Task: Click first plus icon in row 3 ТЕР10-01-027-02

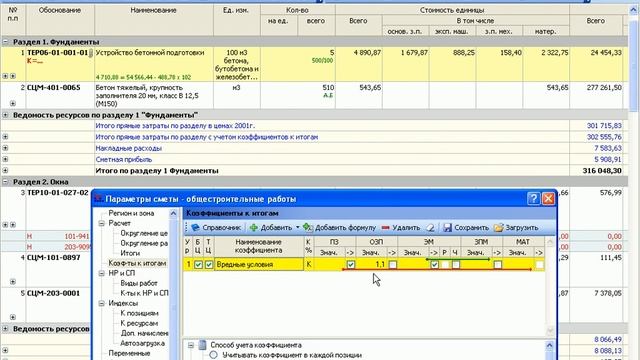Action: click(5, 224)
